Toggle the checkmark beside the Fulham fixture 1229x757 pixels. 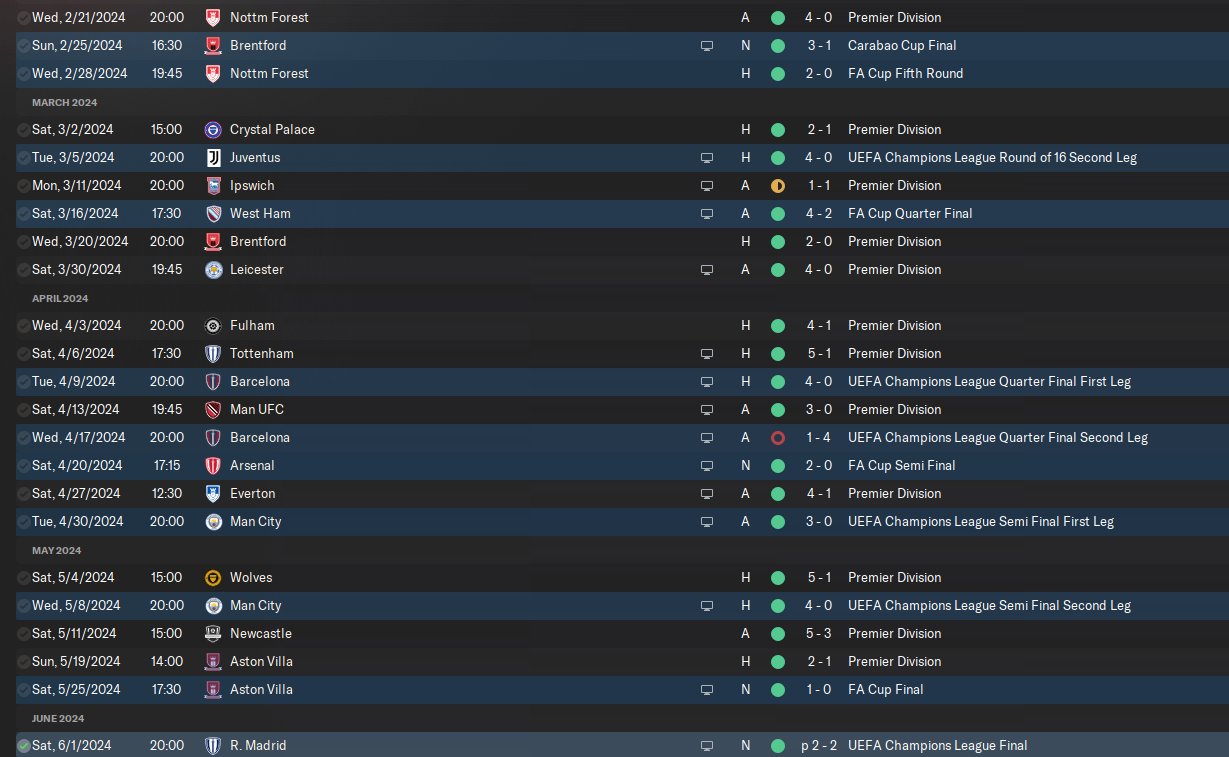(x=24, y=325)
